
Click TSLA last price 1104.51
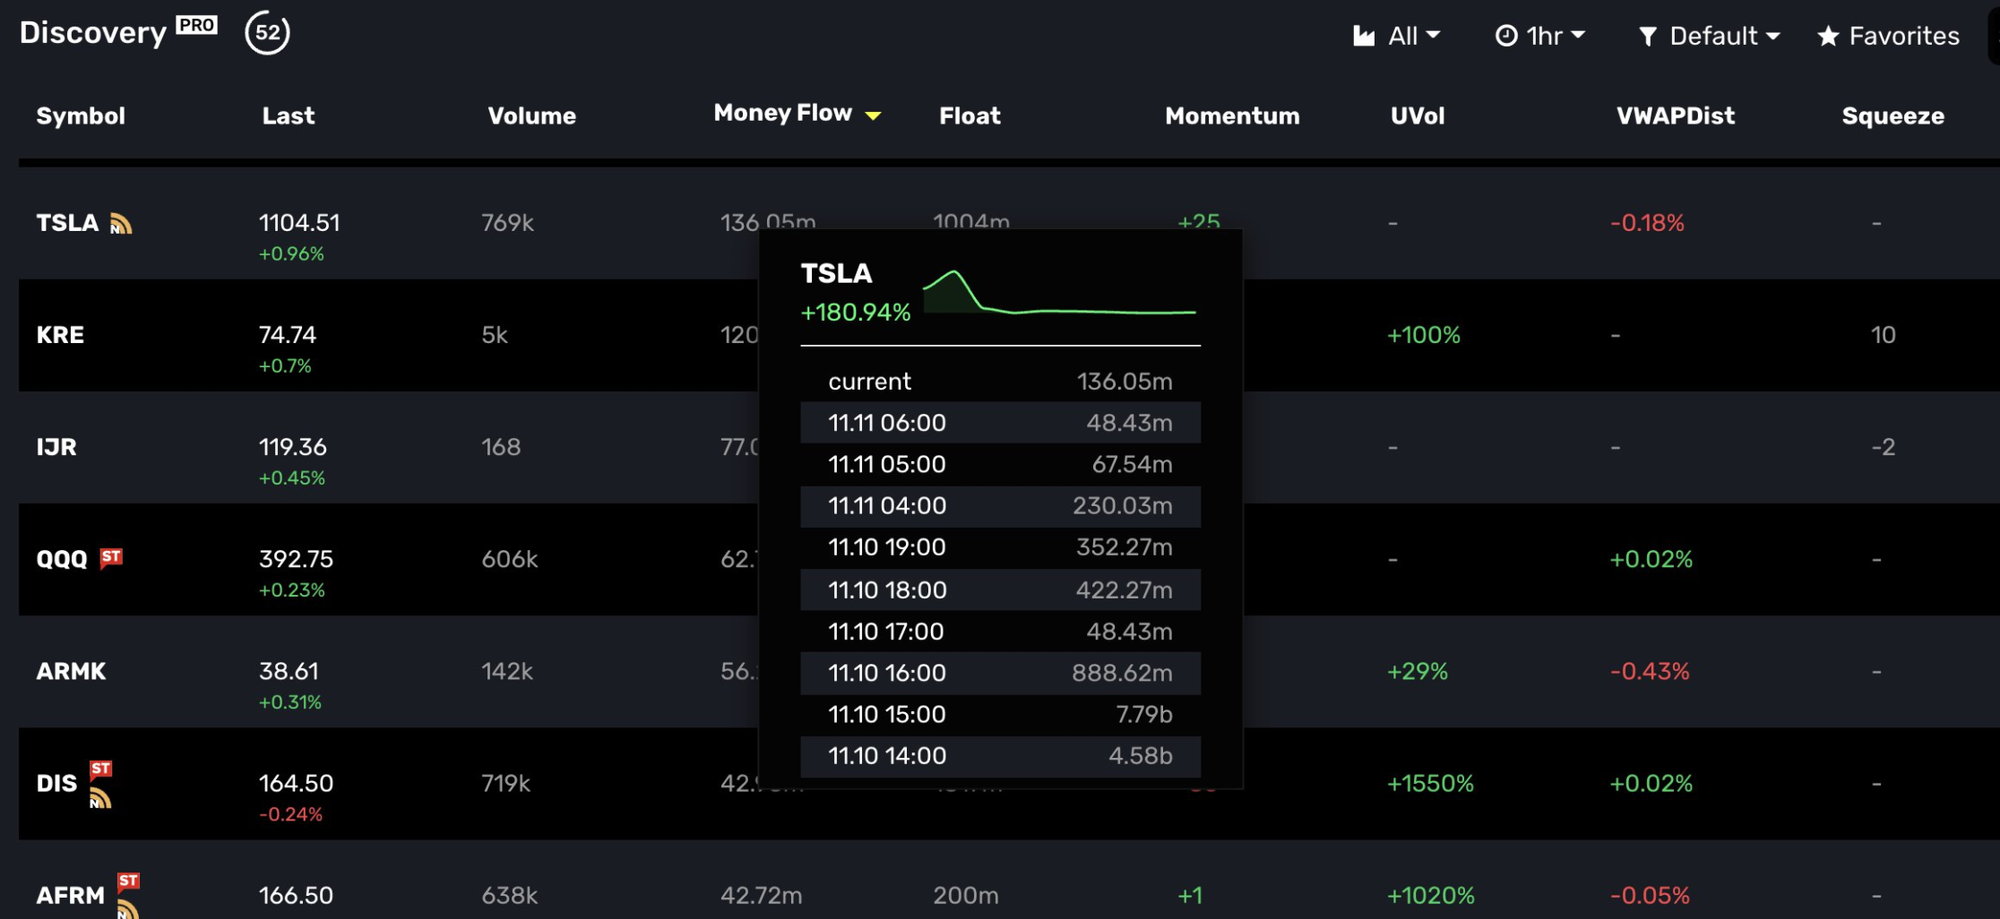(299, 222)
